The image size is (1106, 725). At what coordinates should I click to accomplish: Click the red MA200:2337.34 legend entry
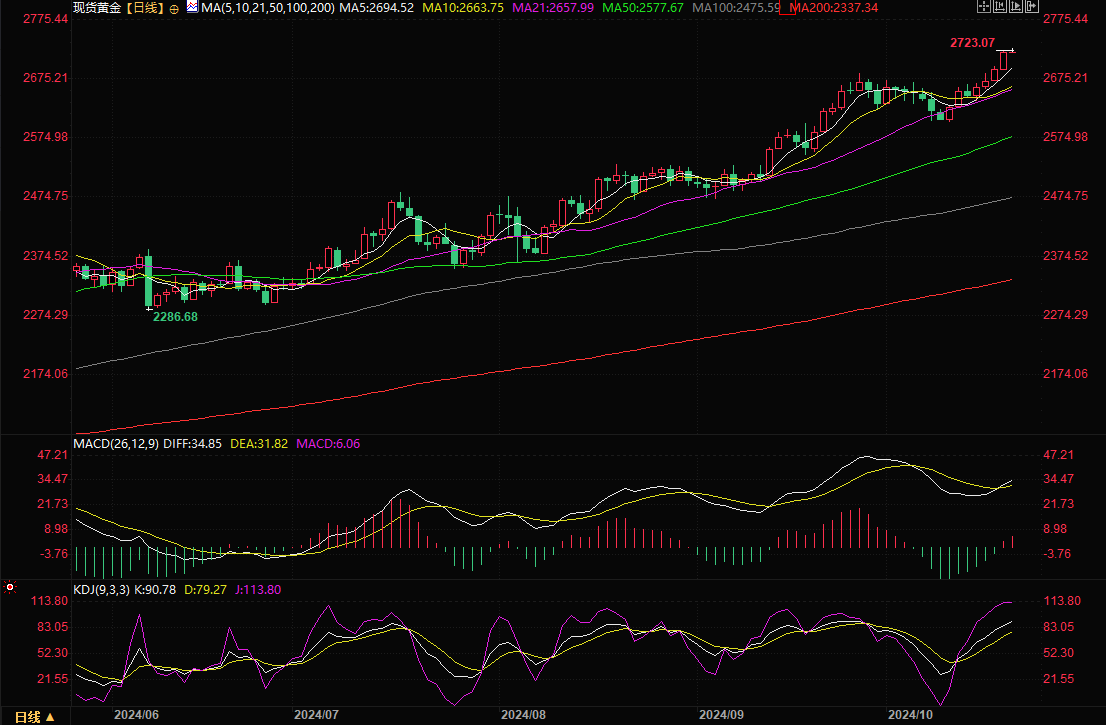[834, 8]
